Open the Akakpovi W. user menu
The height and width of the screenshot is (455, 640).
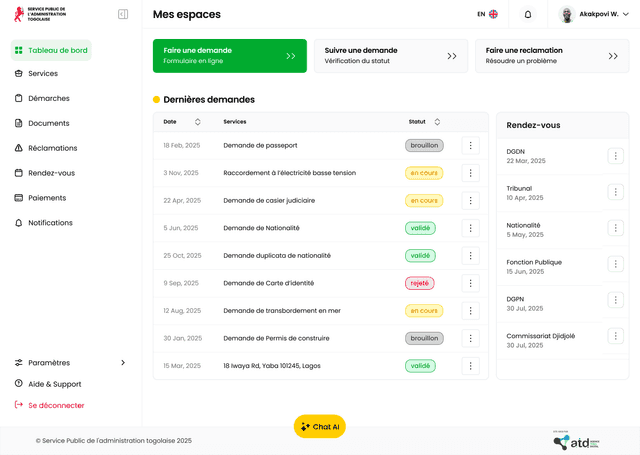tap(593, 14)
